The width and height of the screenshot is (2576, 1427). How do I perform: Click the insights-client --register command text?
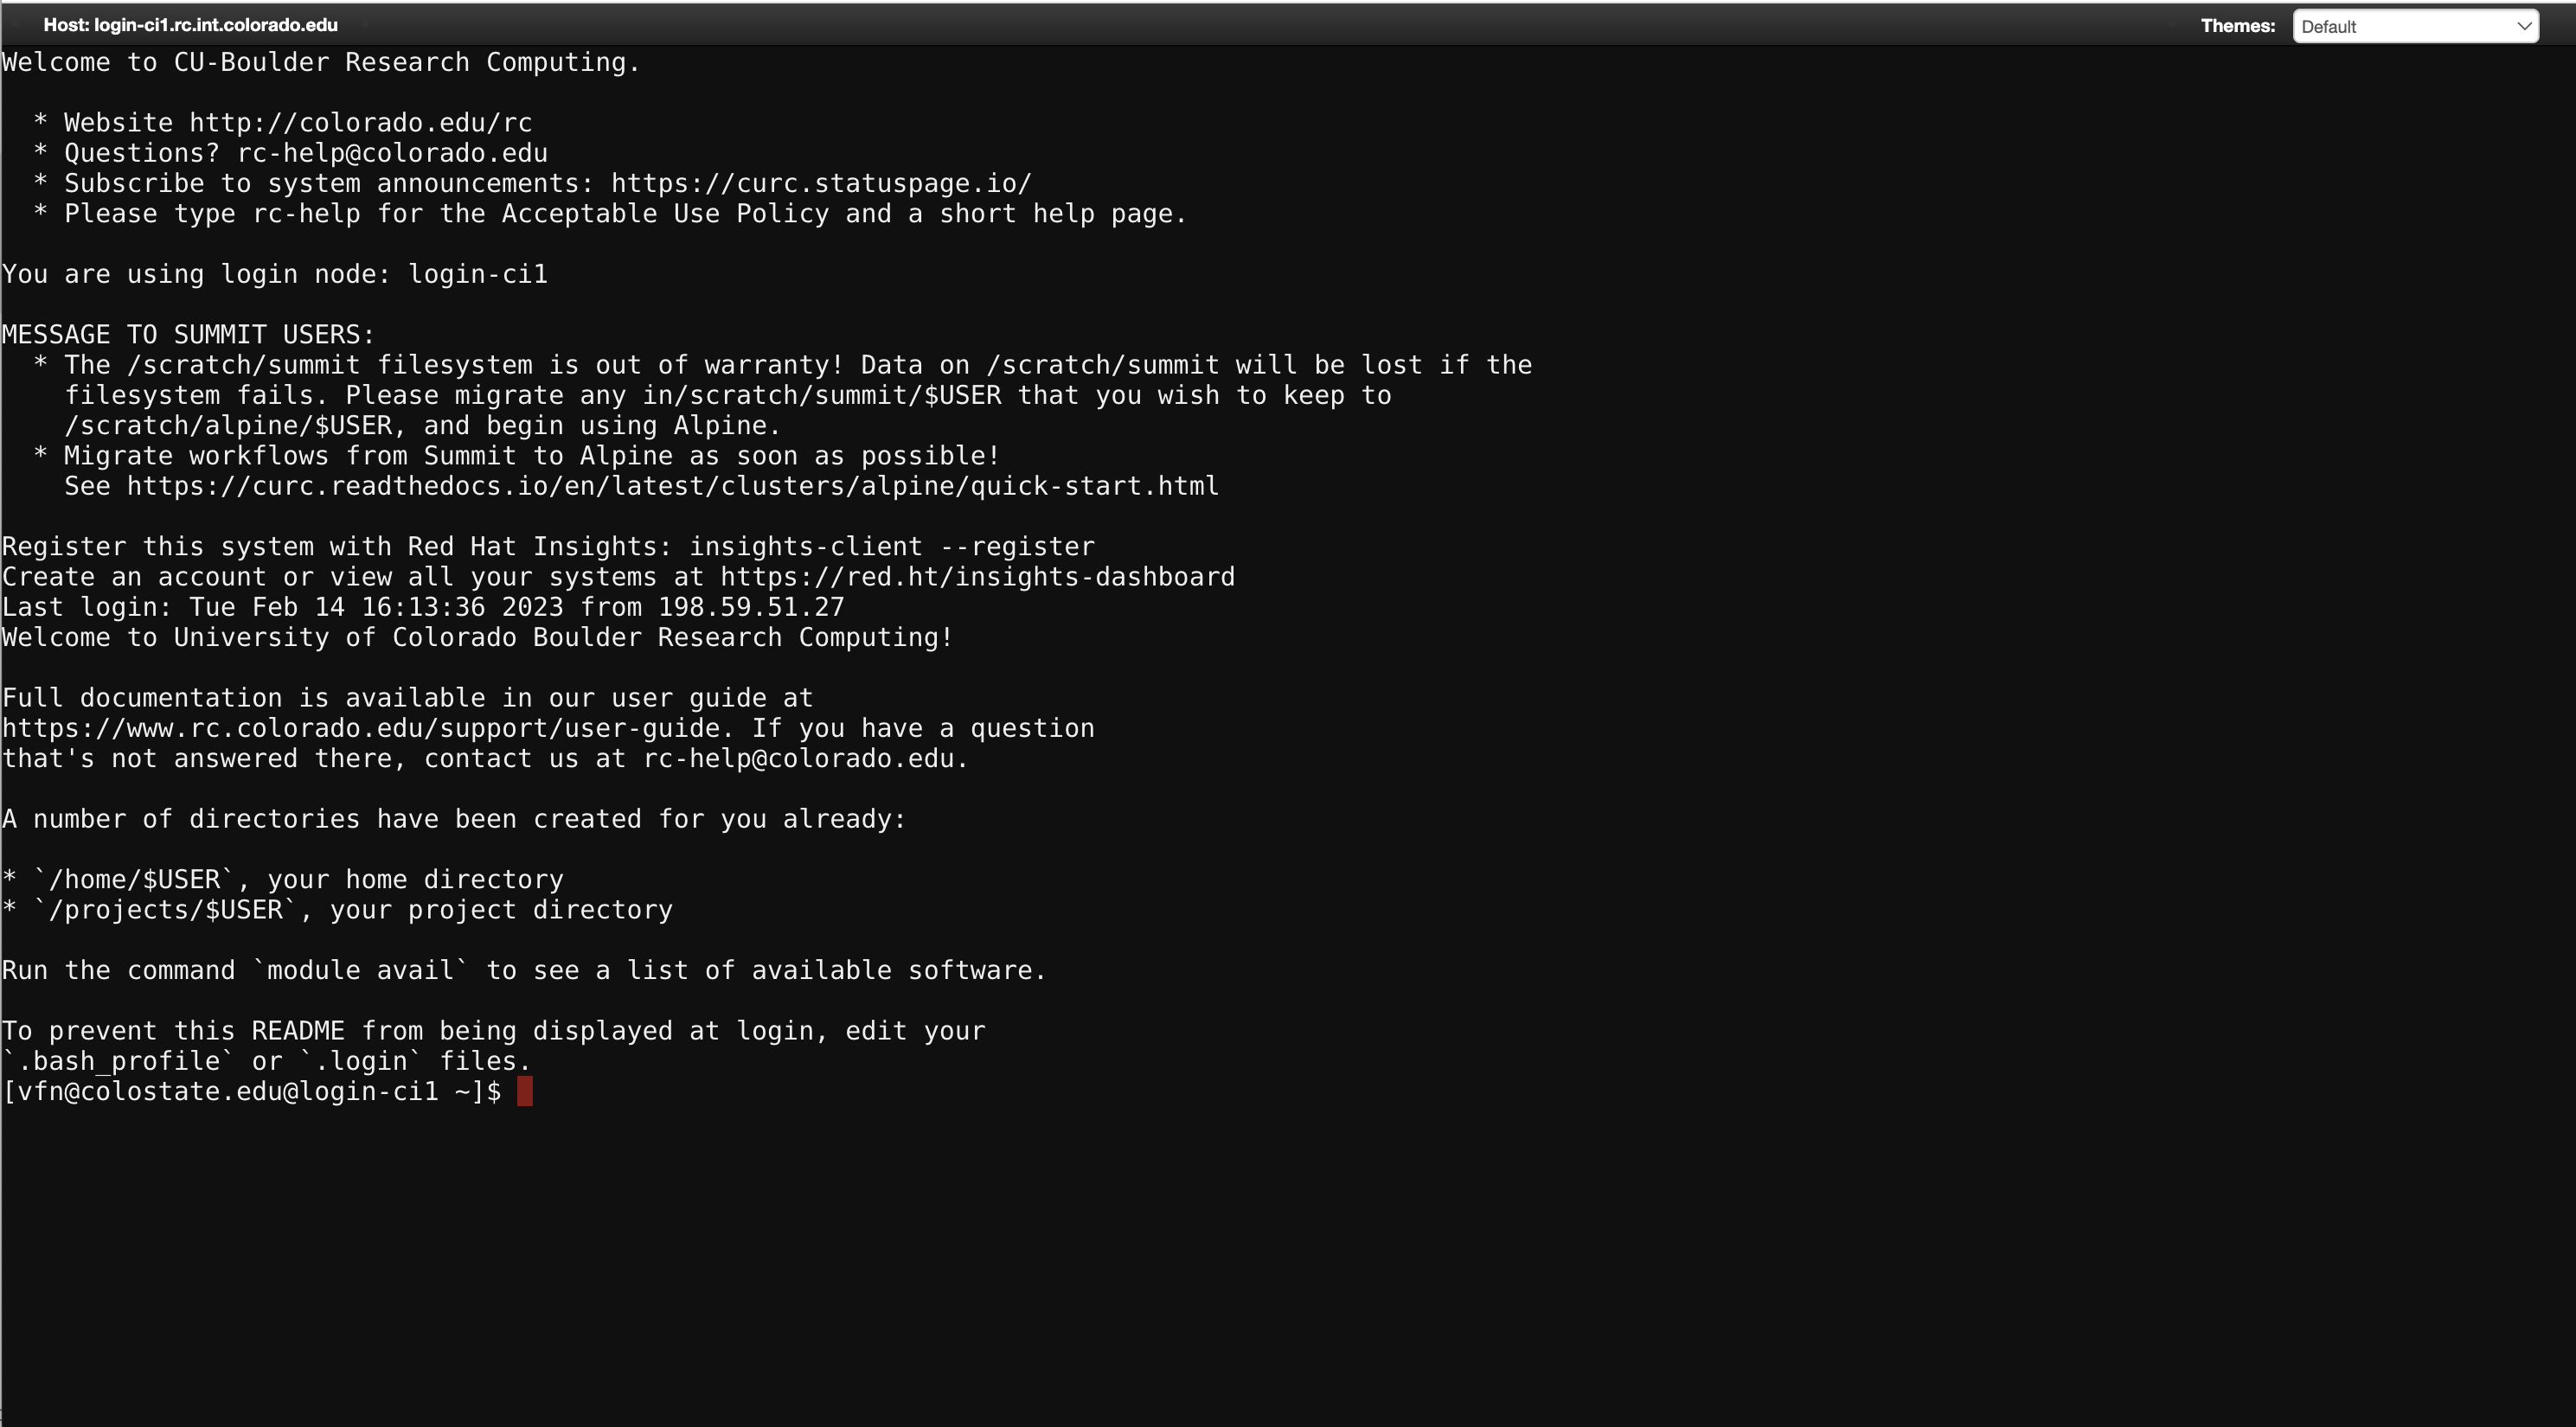[892, 547]
